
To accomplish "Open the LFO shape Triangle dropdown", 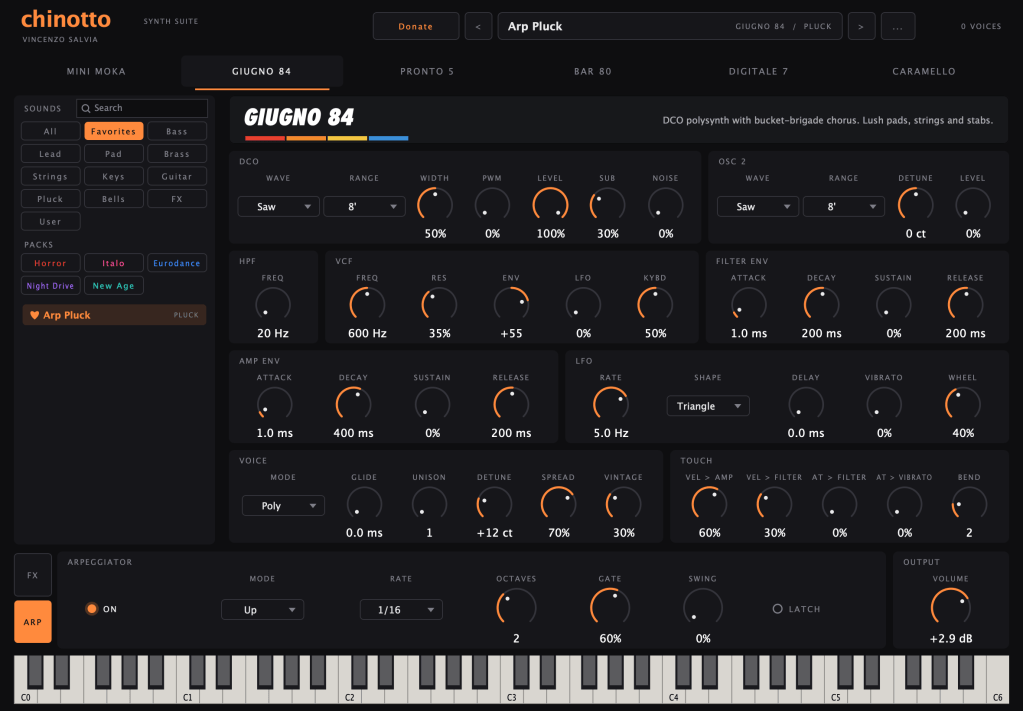I will click(708, 406).
